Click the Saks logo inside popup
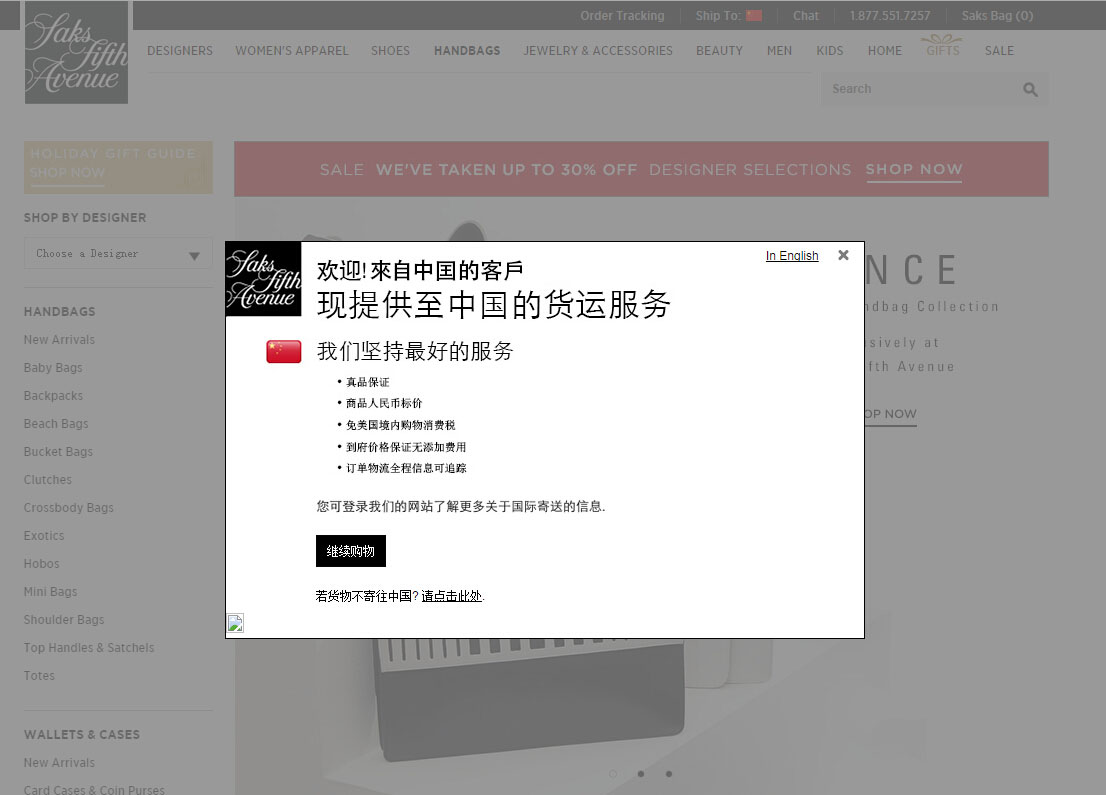Image resolution: width=1106 pixels, height=795 pixels. [263, 279]
